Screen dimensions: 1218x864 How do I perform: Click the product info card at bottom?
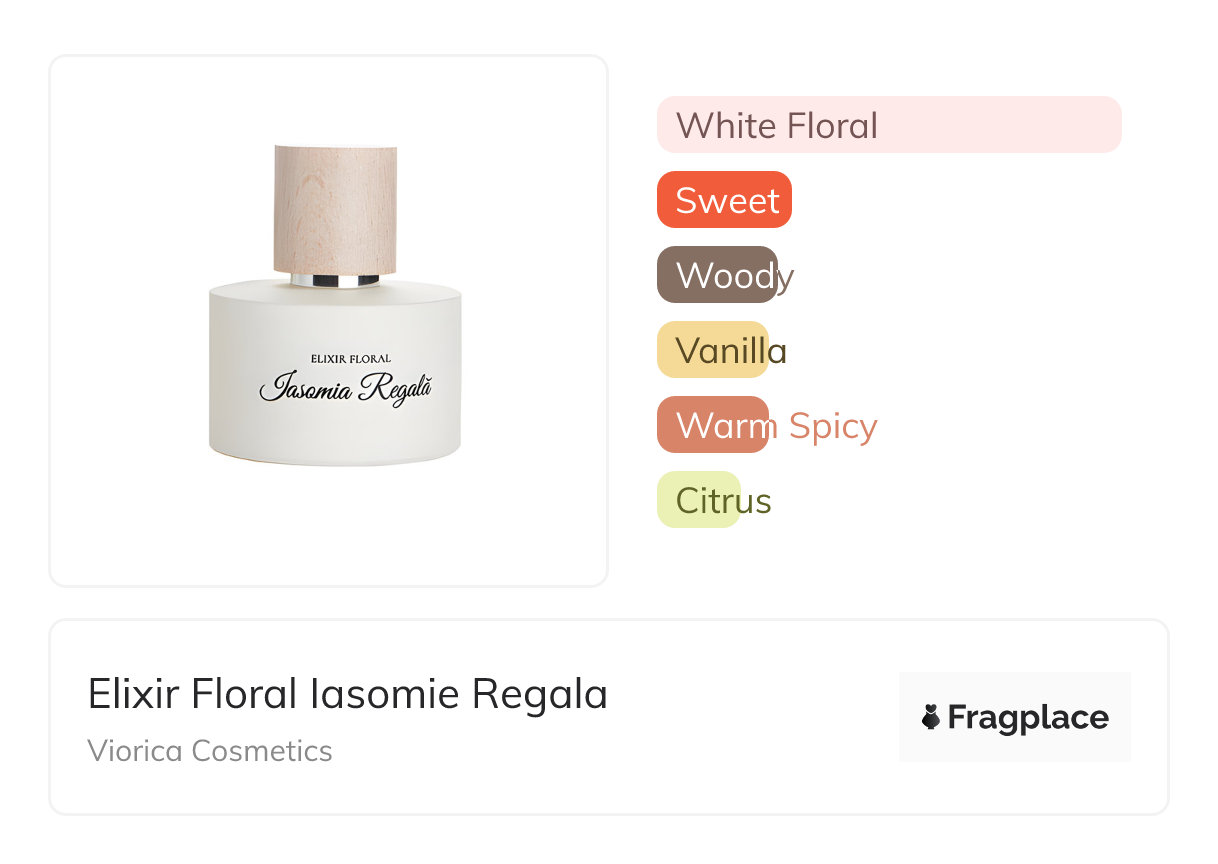(x=609, y=717)
